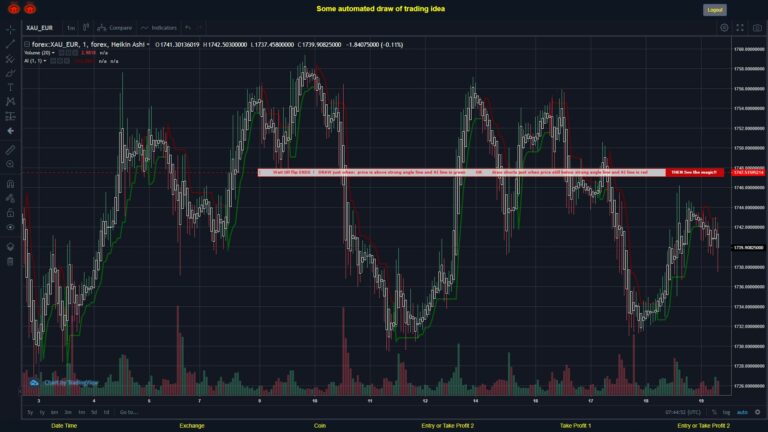Hide all drawings with eye icon
The height and width of the screenshot is (432, 768).
(10, 227)
